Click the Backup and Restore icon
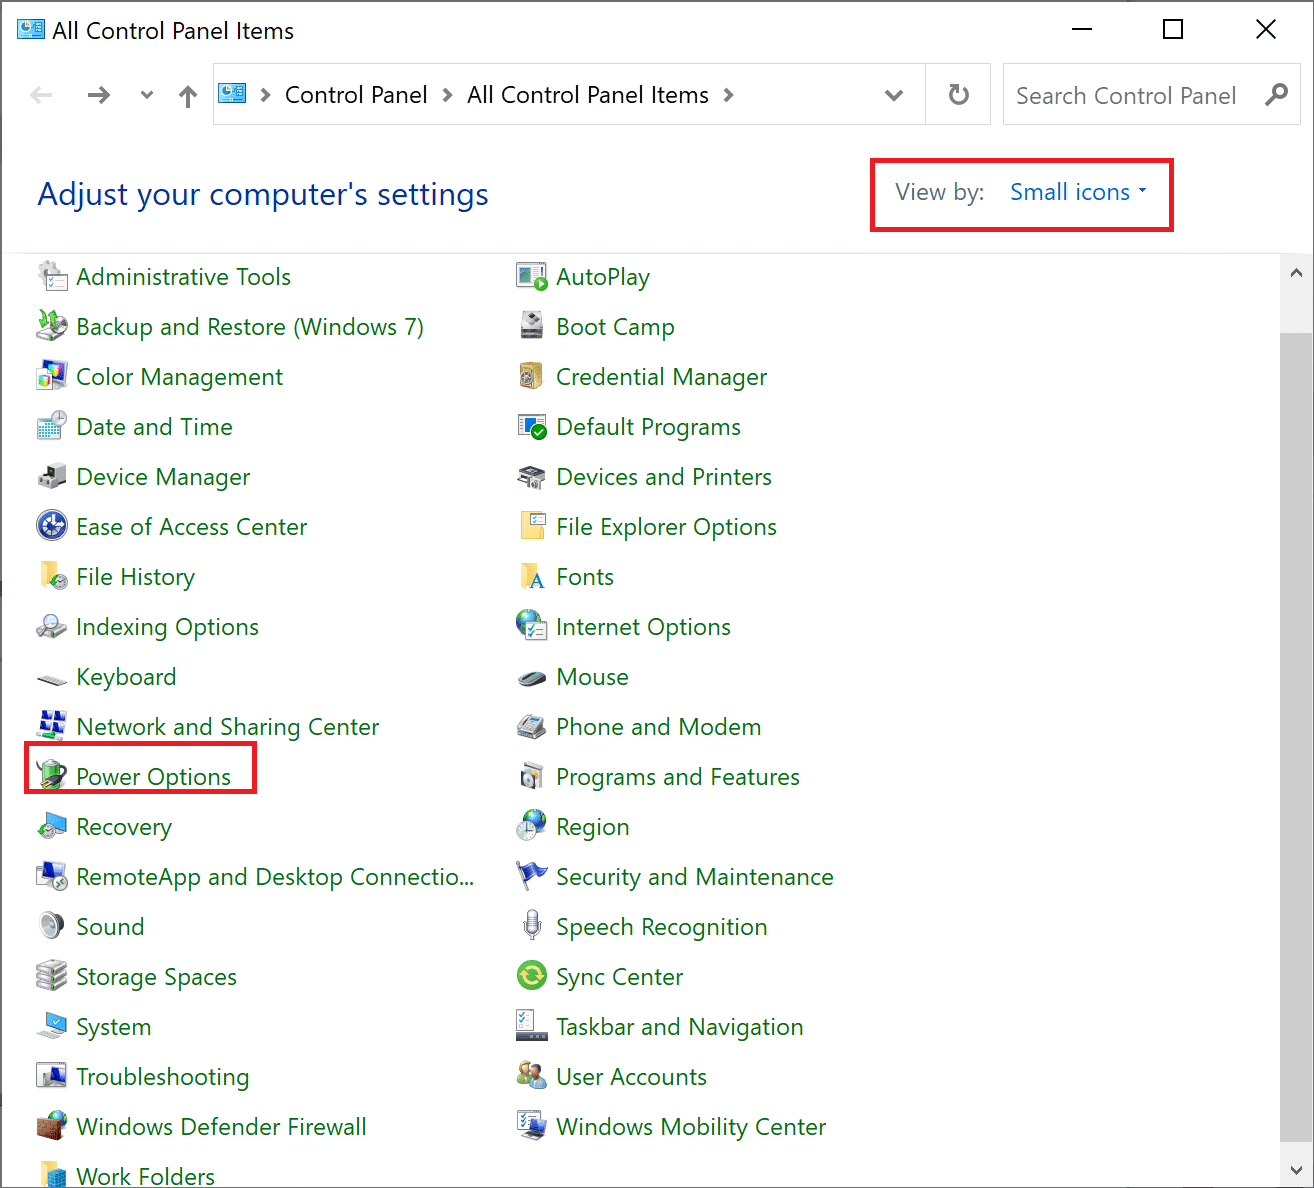The width and height of the screenshot is (1314, 1188). [52, 326]
